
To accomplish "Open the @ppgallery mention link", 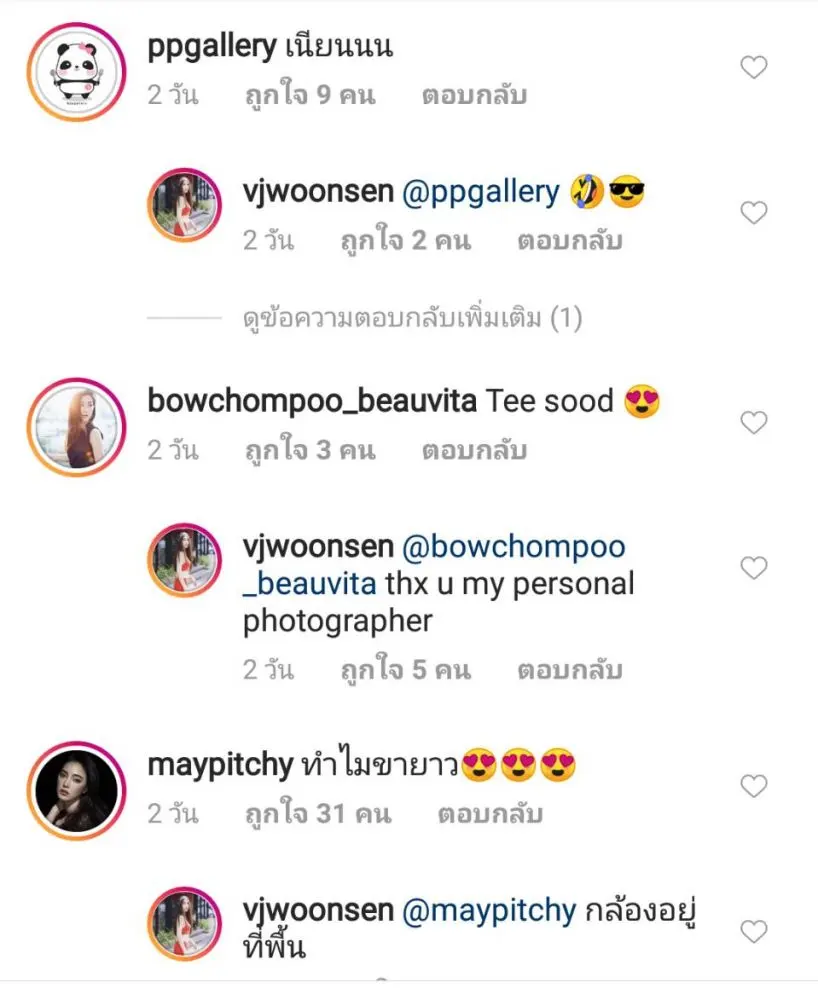I will [480, 192].
